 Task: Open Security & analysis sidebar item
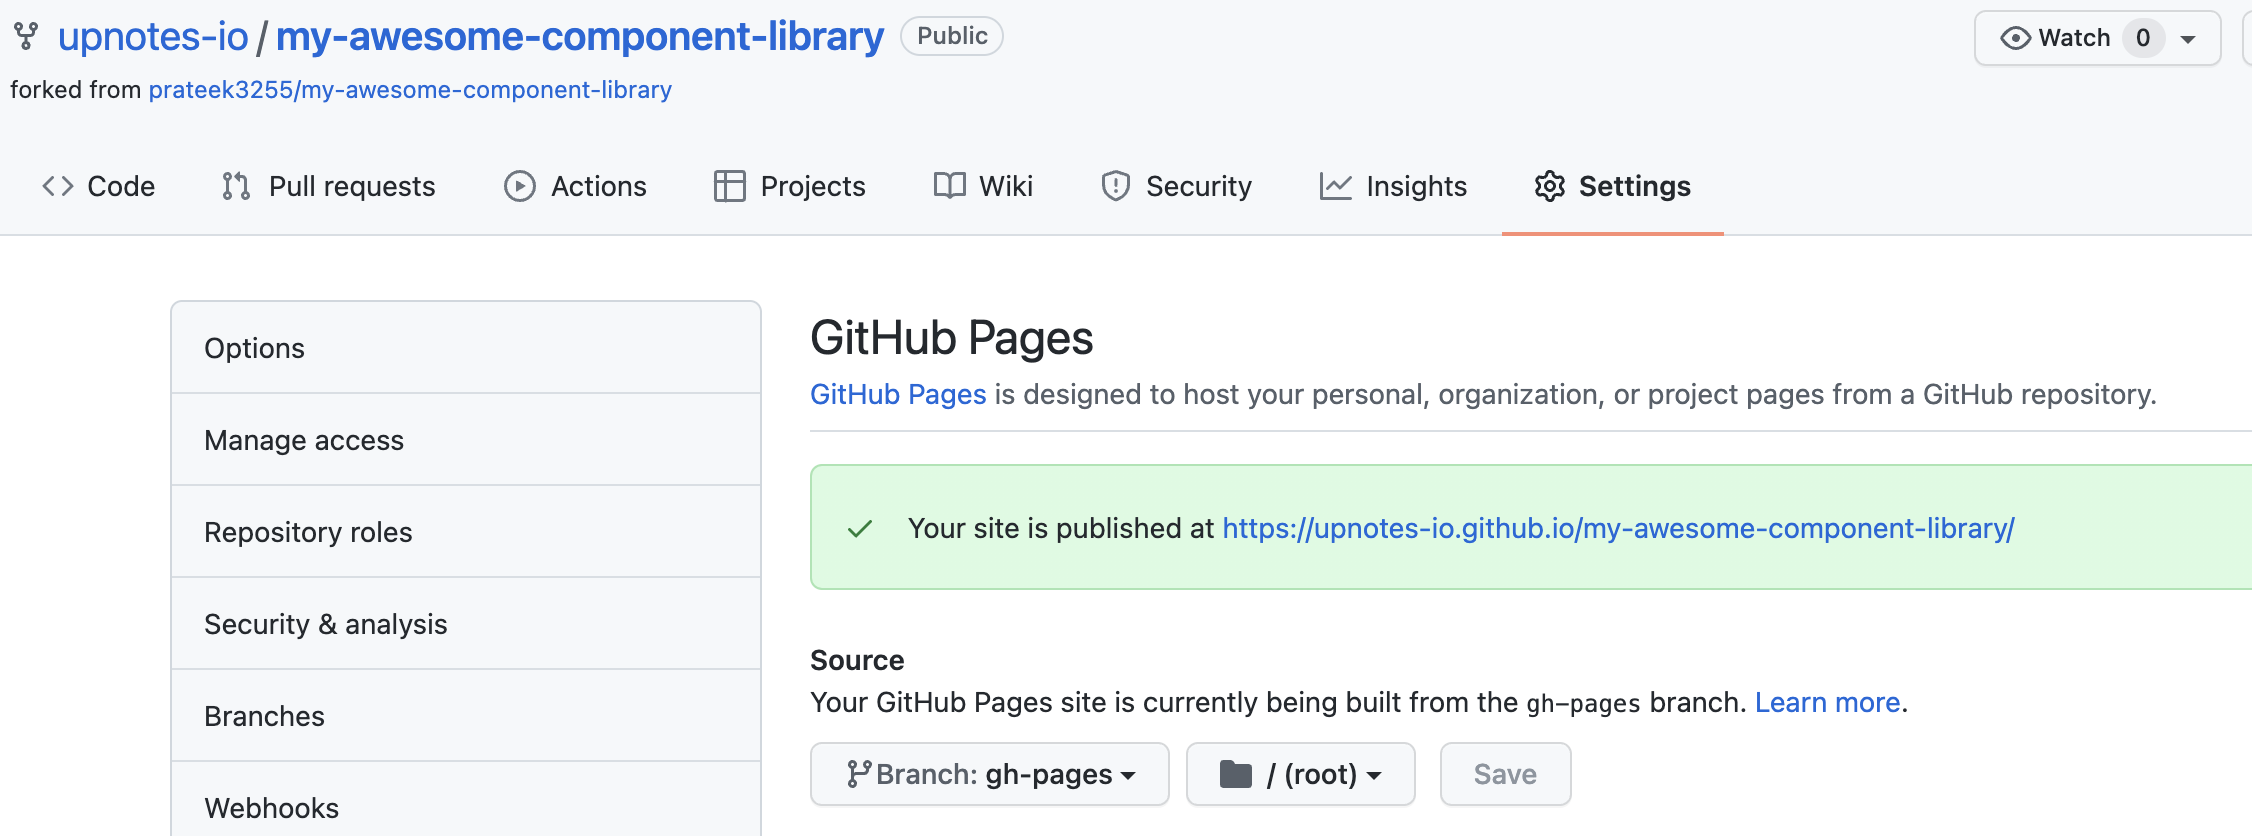coord(466,624)
